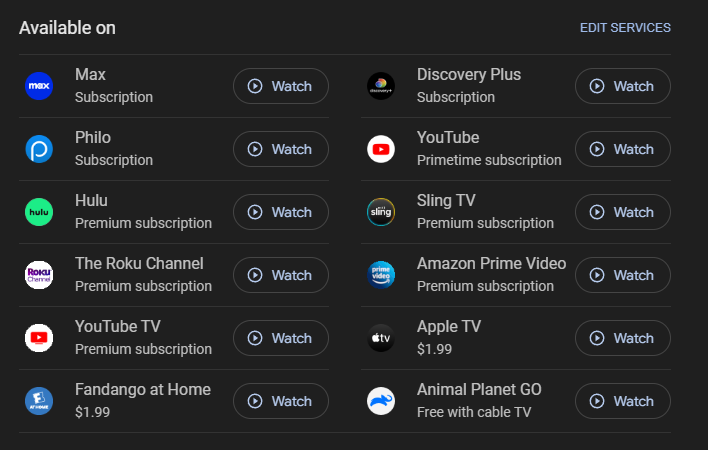This screenshot has height=450, width=708.
Task: Click the Amazon Prime Video logo
Action: click(381, 275)
